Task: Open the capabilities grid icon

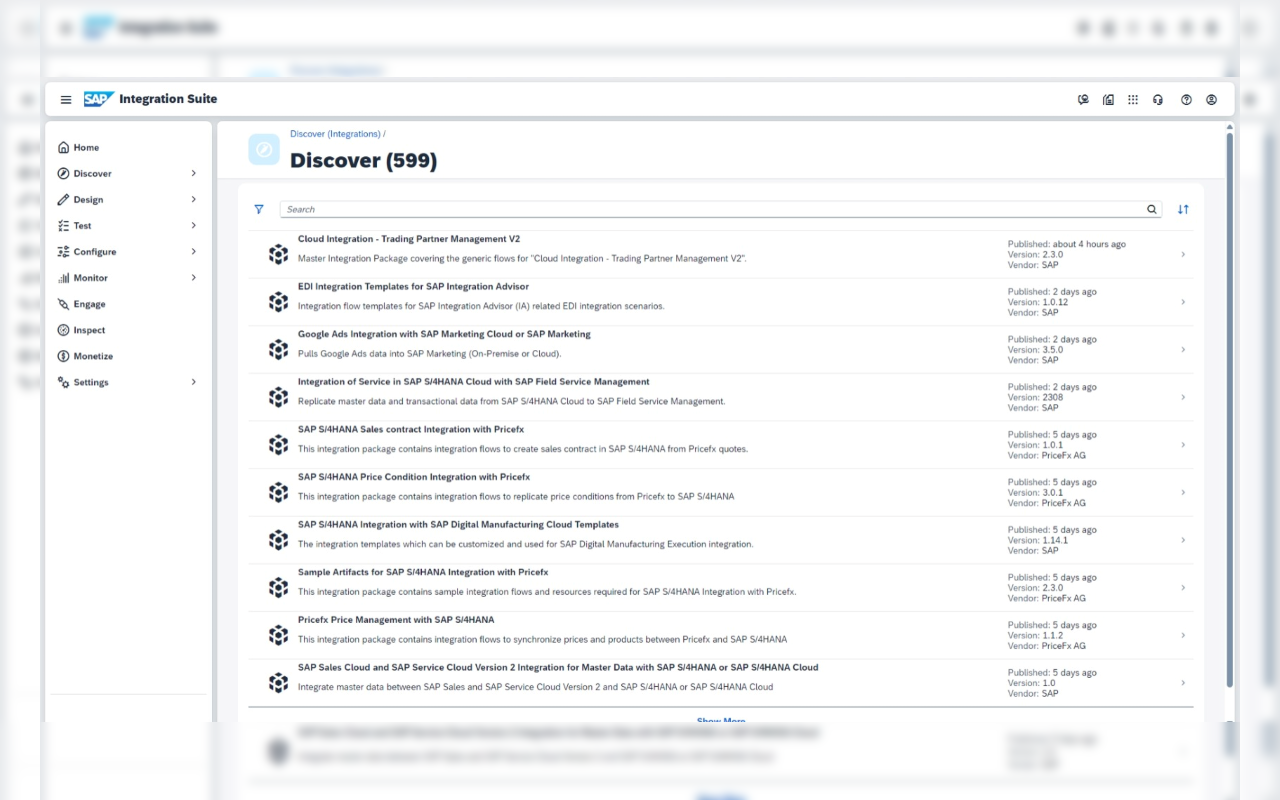Action: (x=1133, y=100)
